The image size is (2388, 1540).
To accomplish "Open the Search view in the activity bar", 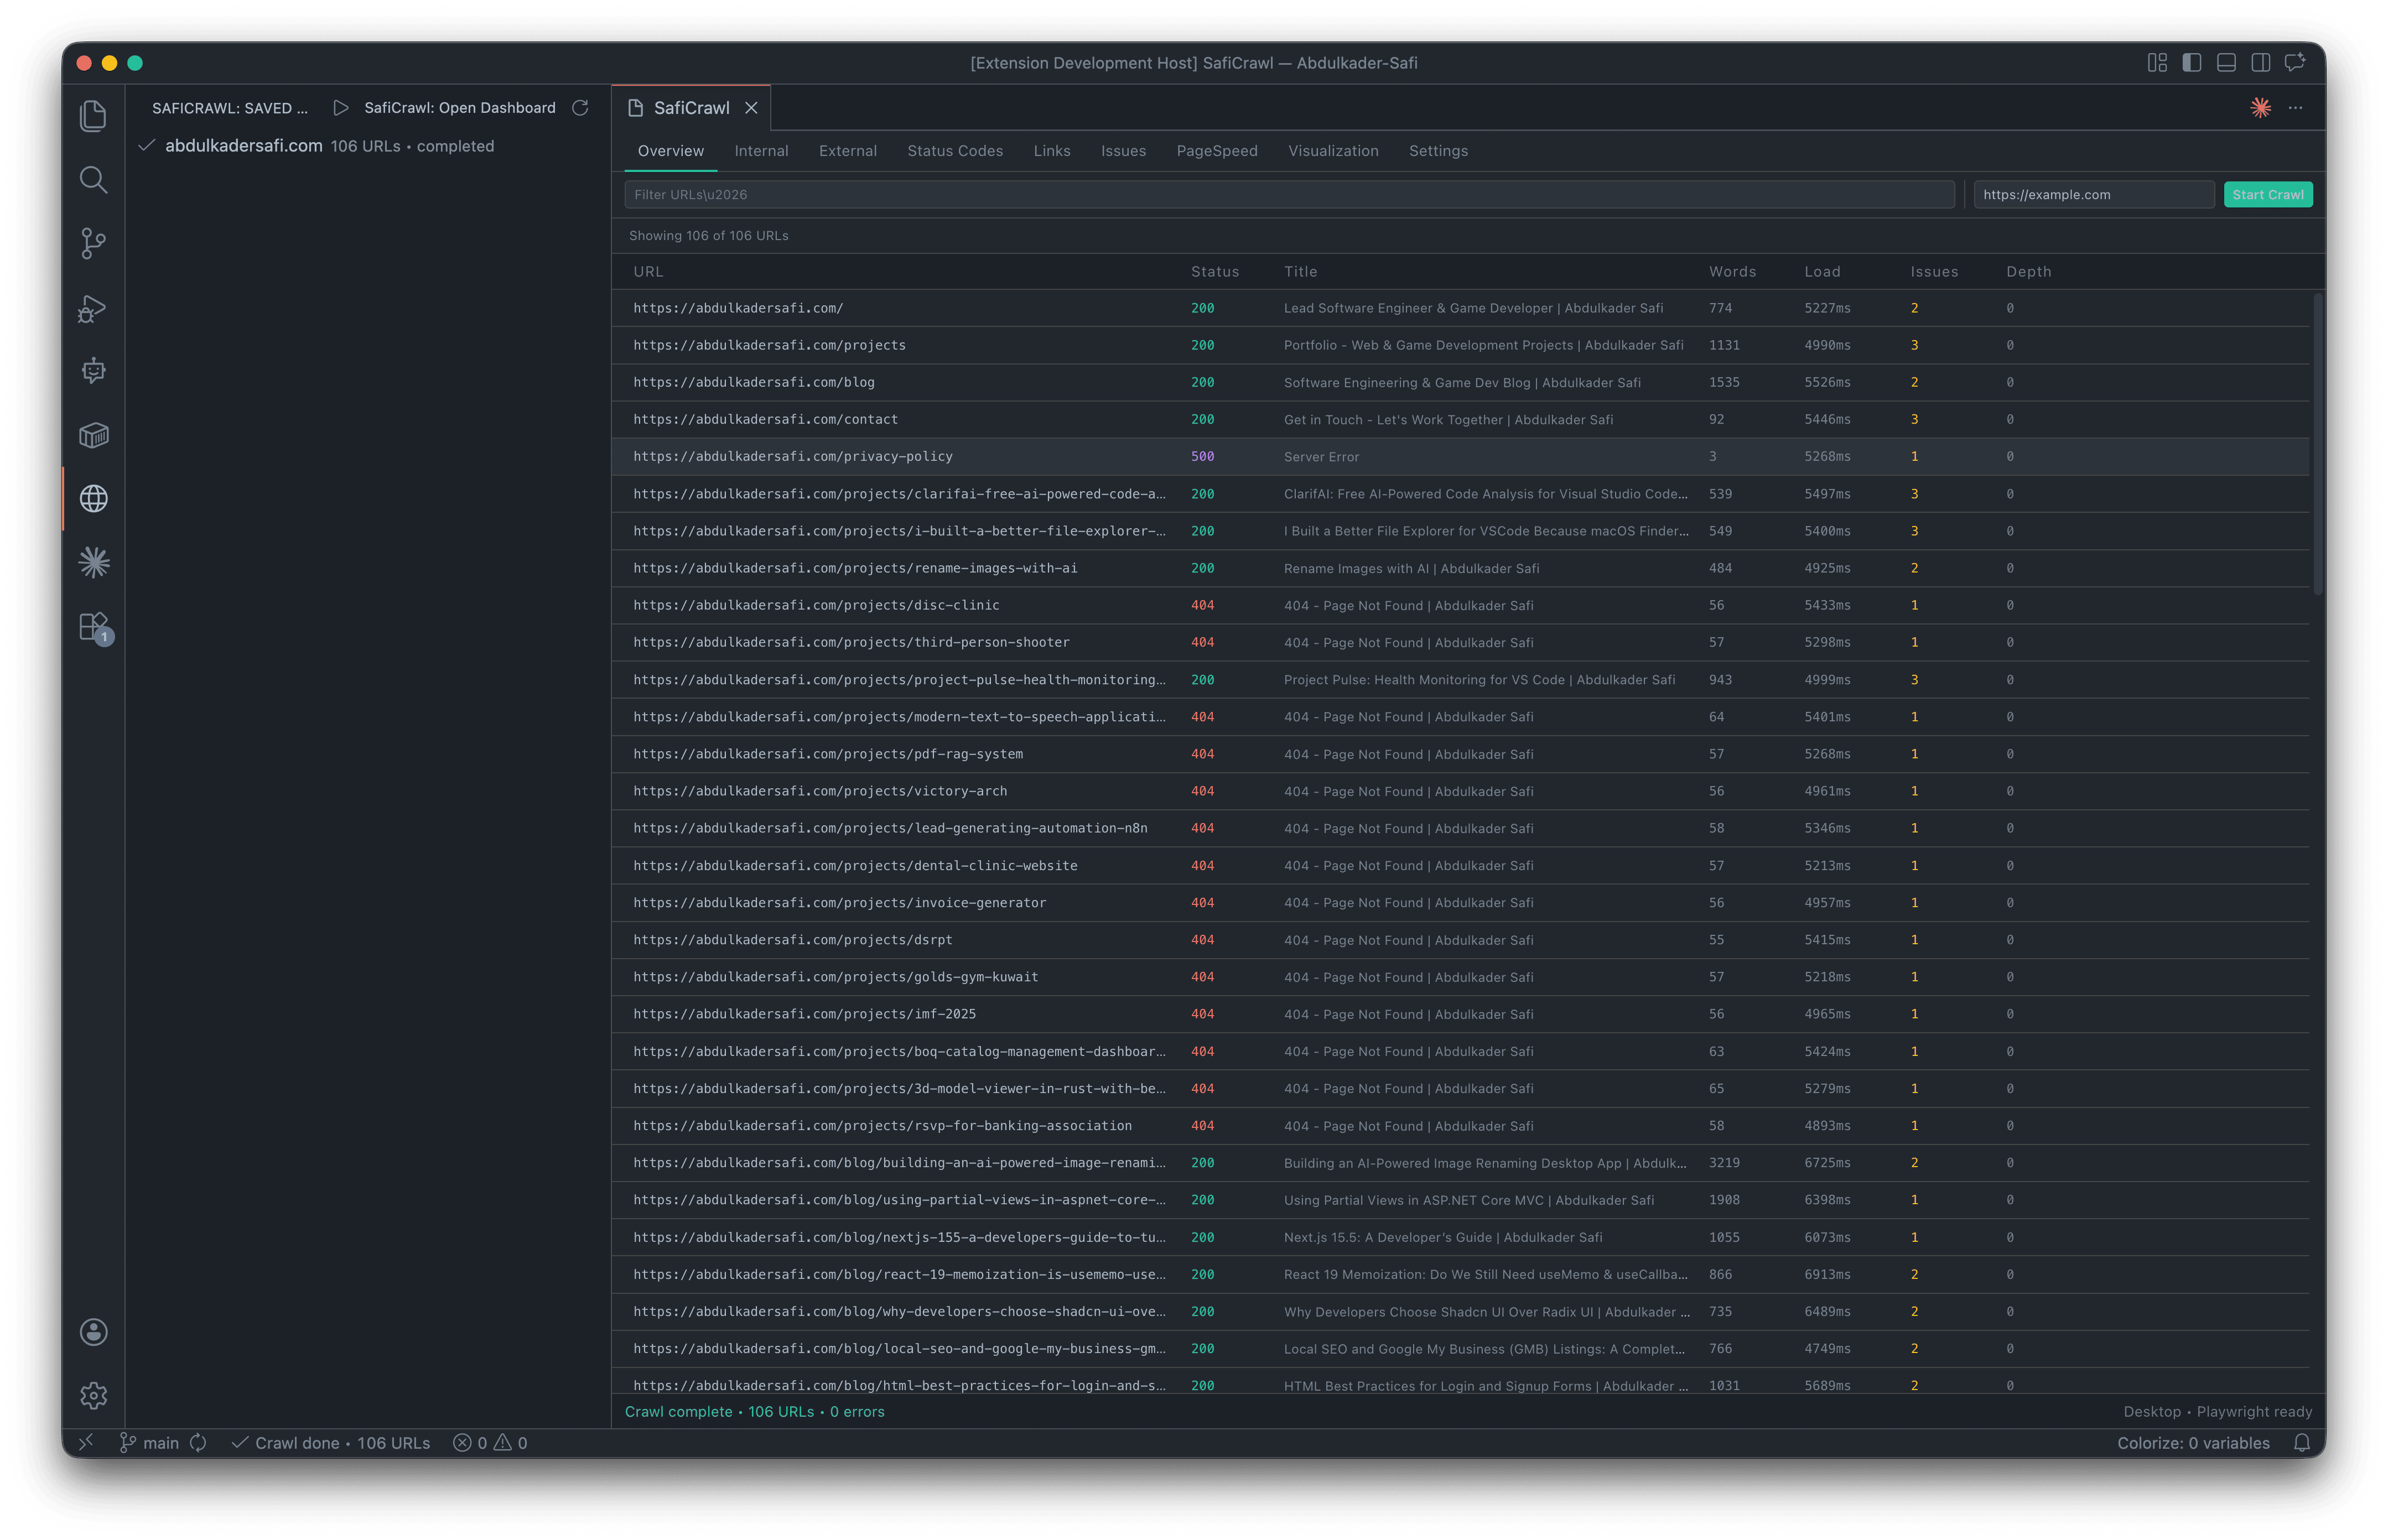I will (93, 180).
